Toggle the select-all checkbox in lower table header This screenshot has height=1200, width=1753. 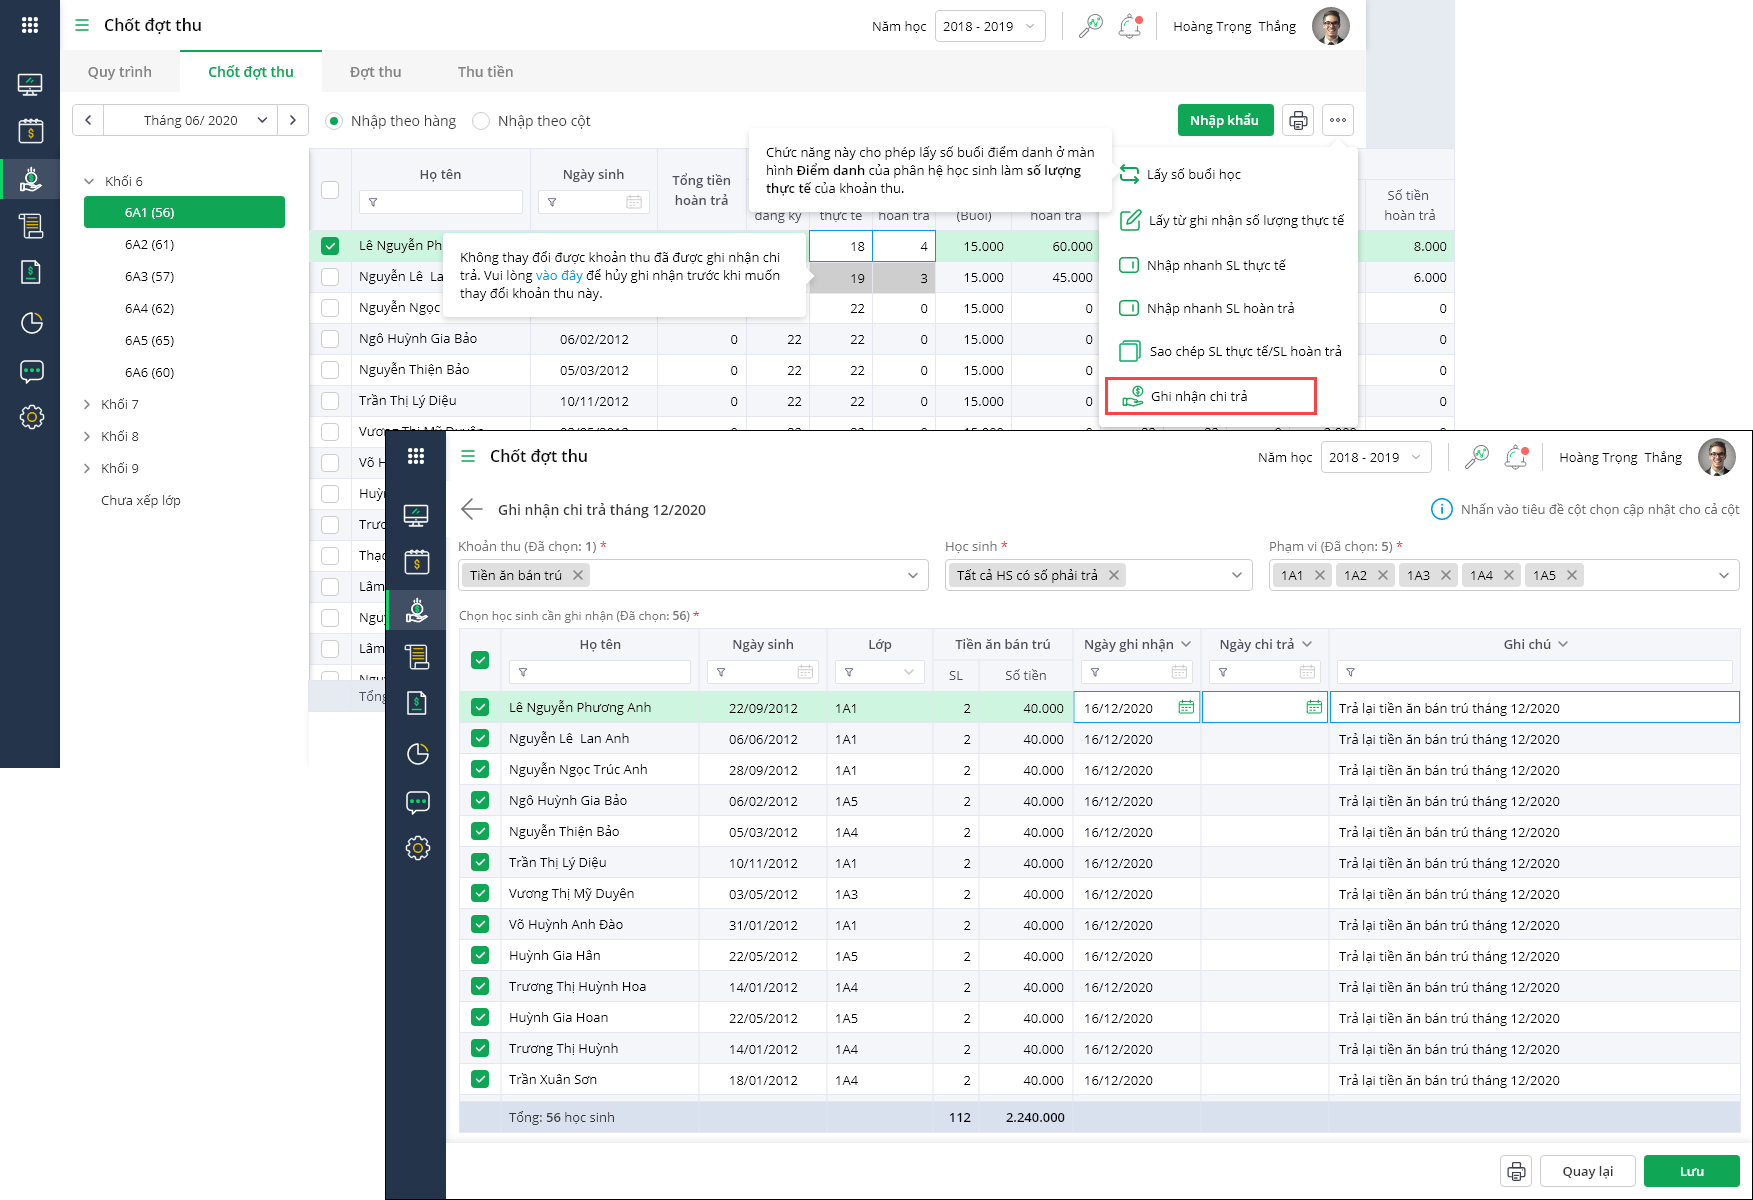pyautogui.click(x=480, y=660)
